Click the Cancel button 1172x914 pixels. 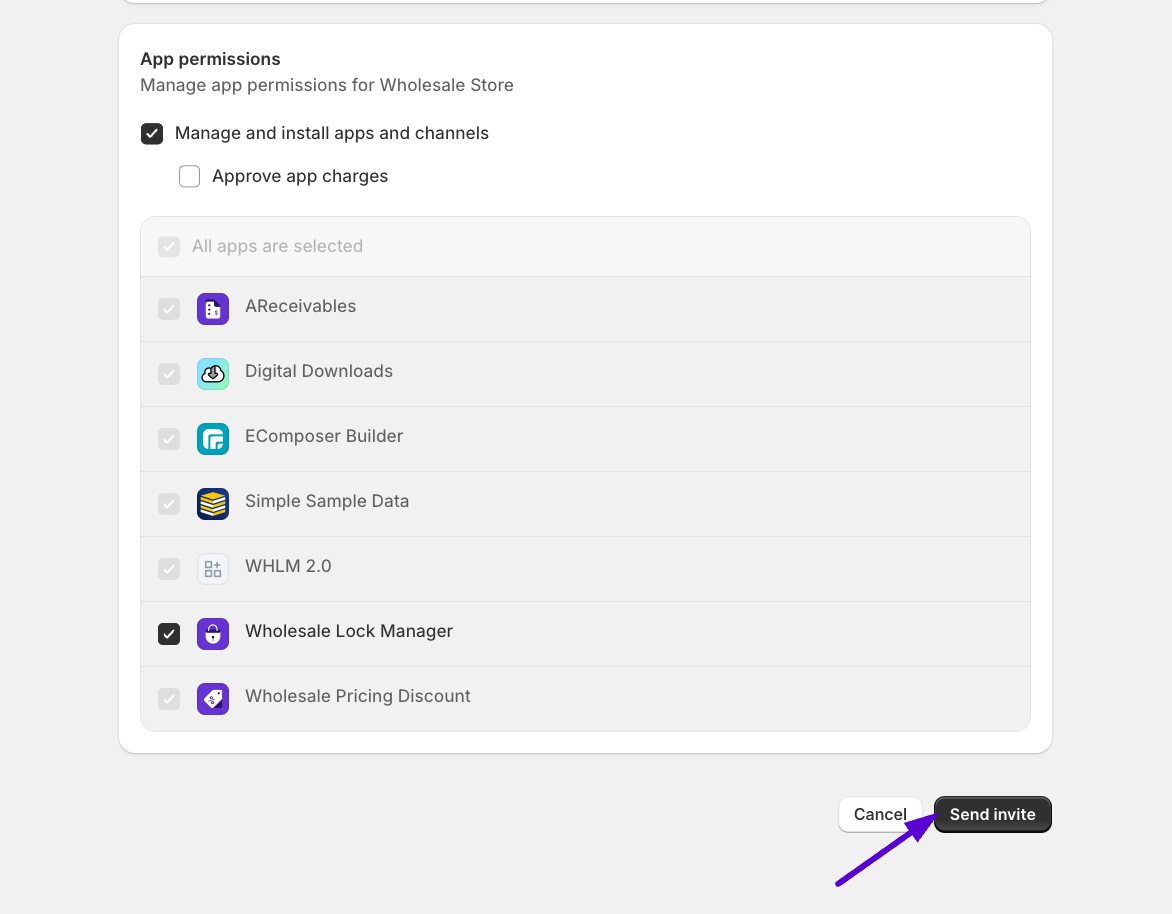[880, 815]
